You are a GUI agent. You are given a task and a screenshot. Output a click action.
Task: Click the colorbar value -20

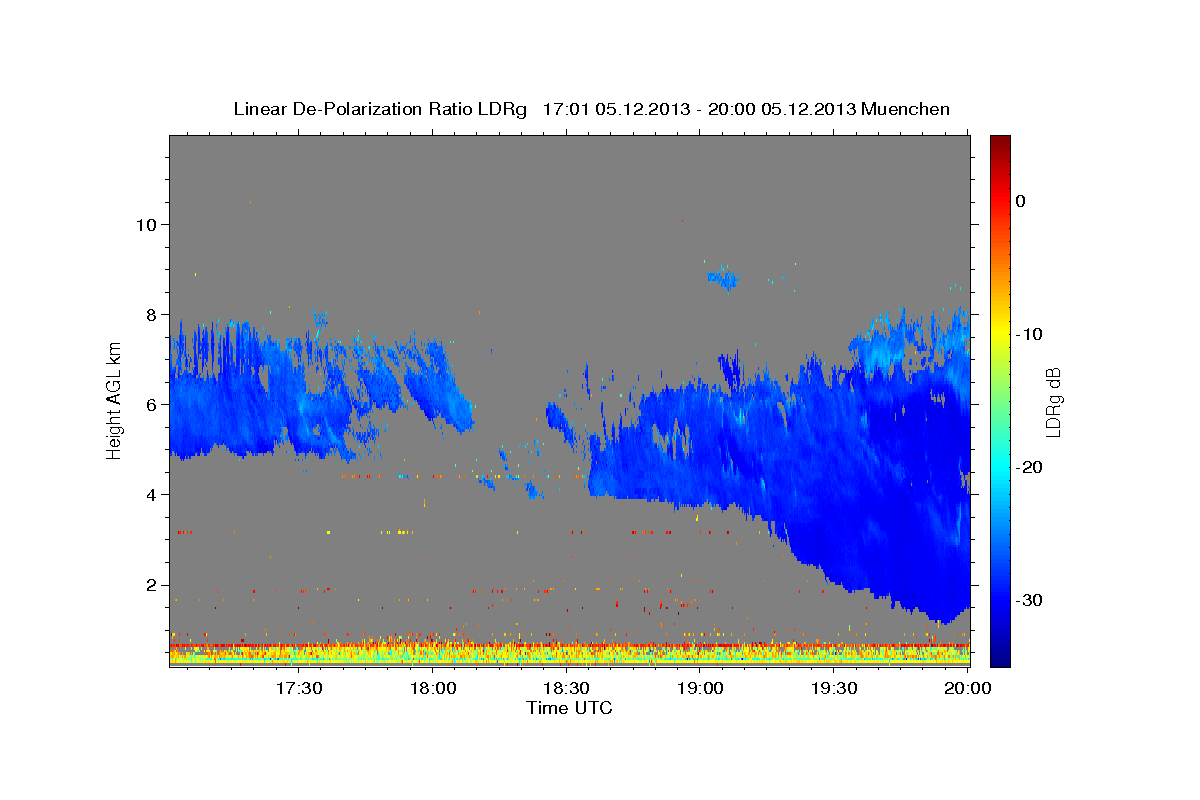click(x=1029, y=467)
